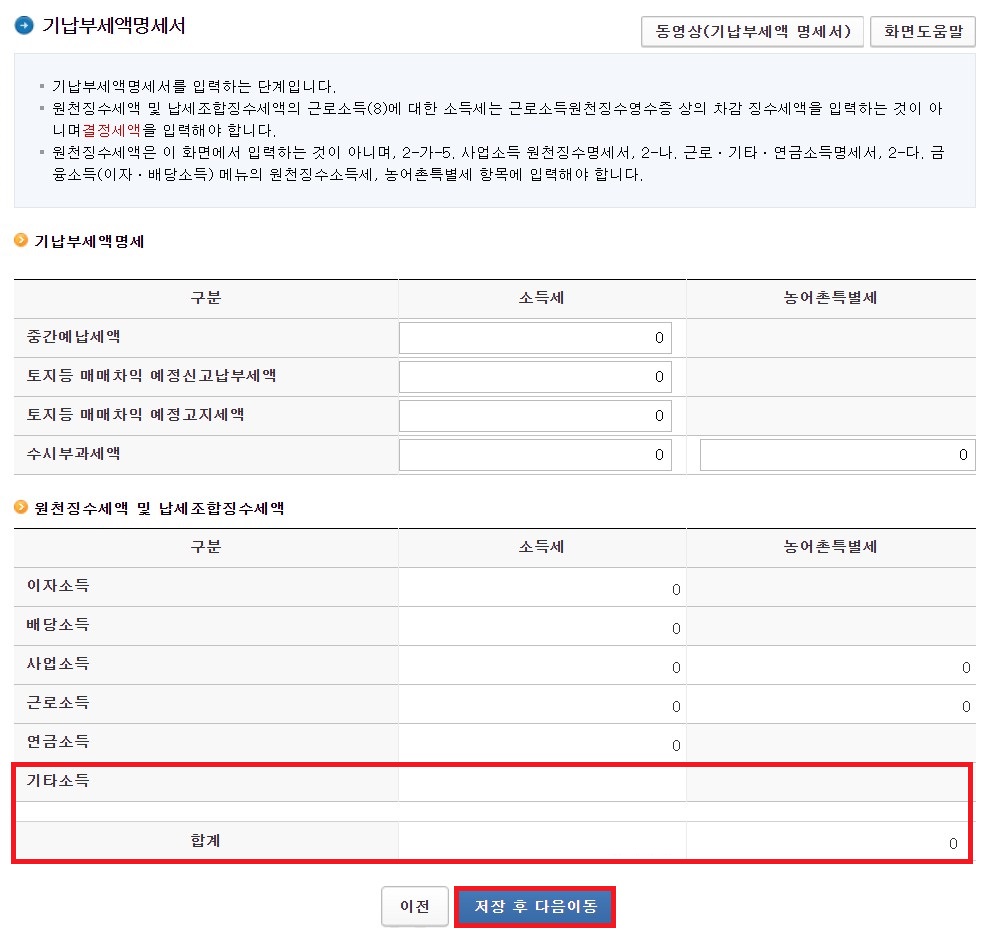Viewport: 984px width, 937px height.
Task: Open the 동영상(기납부세액 명세서) video guide
Action: click(x=752, y=31)
